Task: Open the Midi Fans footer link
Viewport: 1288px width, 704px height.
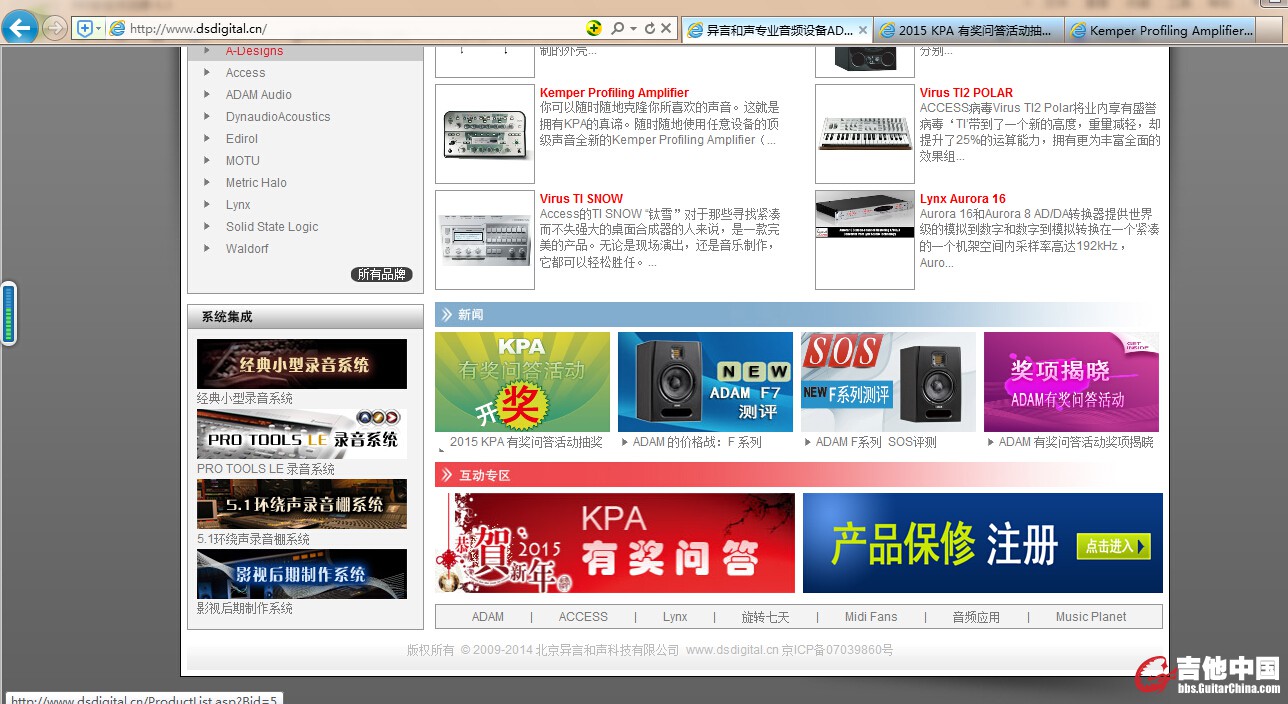Action: [x=871, y=617]
